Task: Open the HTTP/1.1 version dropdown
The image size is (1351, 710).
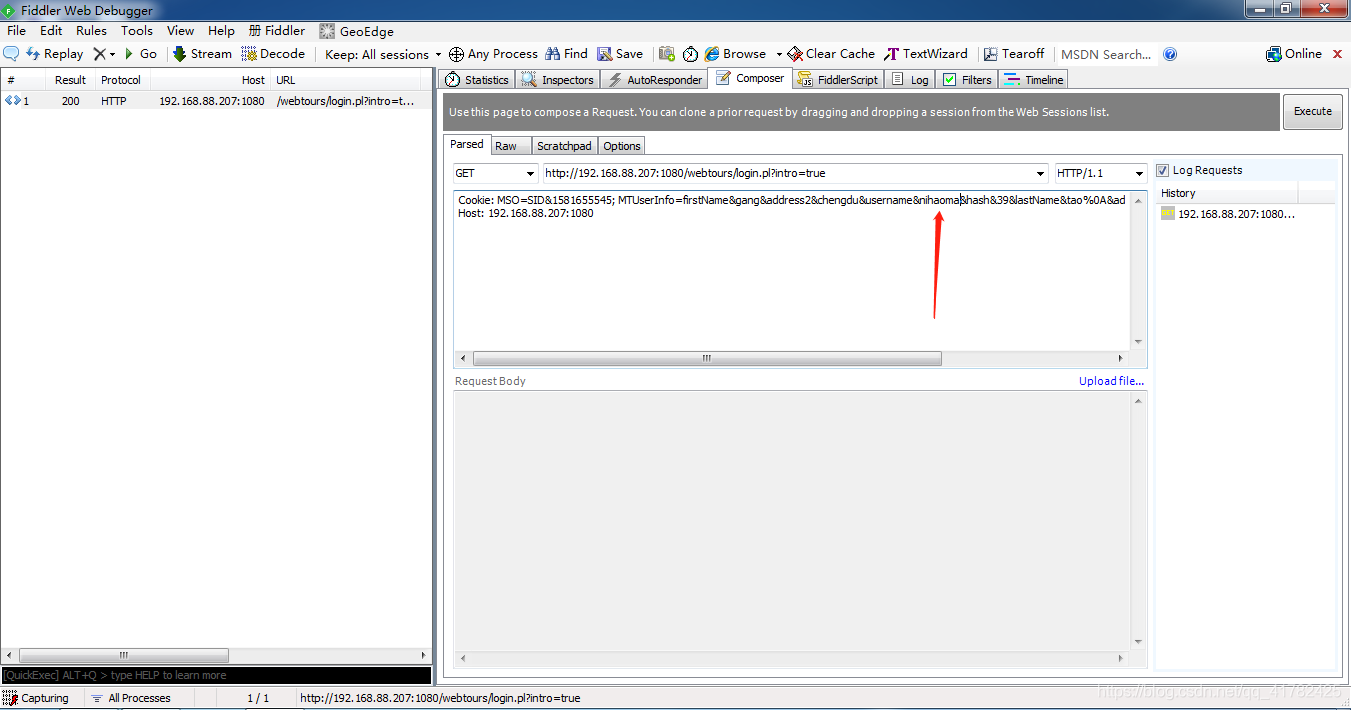Action: pos(1101,173)
